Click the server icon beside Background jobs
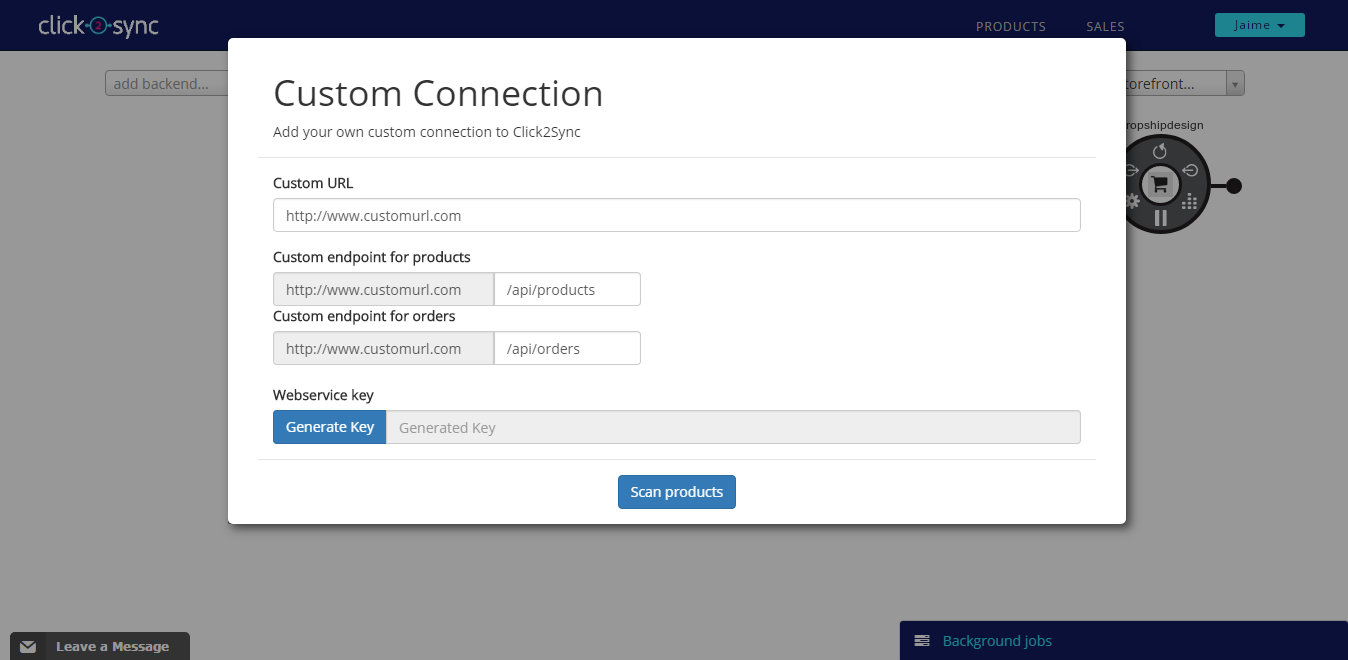Viewport: 1348px width, 660px height. (x=921, y=640)
